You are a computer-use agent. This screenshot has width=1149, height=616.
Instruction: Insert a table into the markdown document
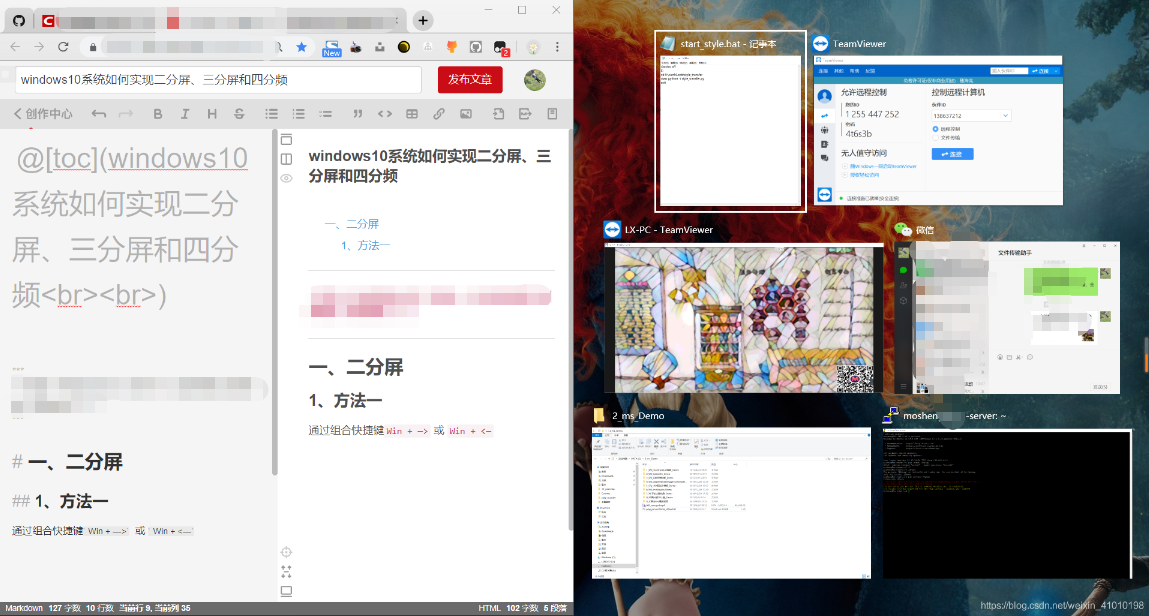(x=412, y=113)
